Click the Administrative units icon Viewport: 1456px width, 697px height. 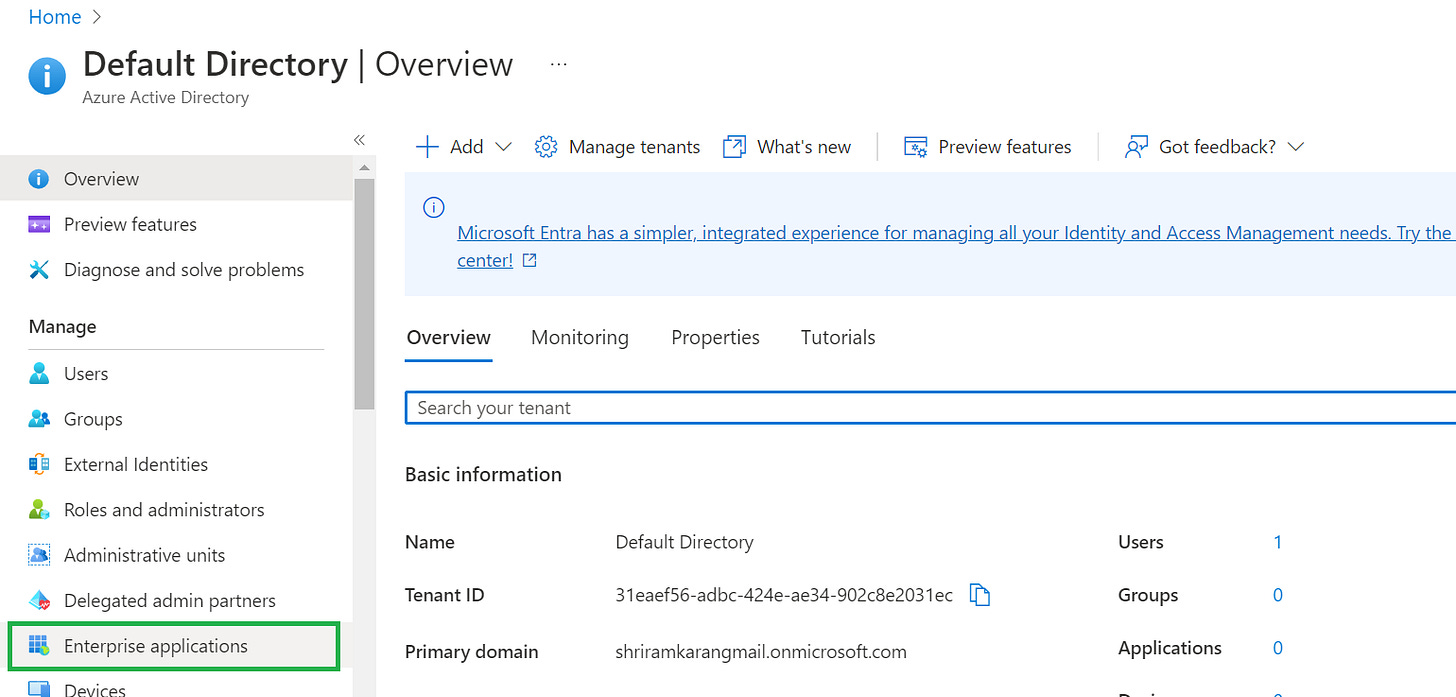tap(39, 555)
